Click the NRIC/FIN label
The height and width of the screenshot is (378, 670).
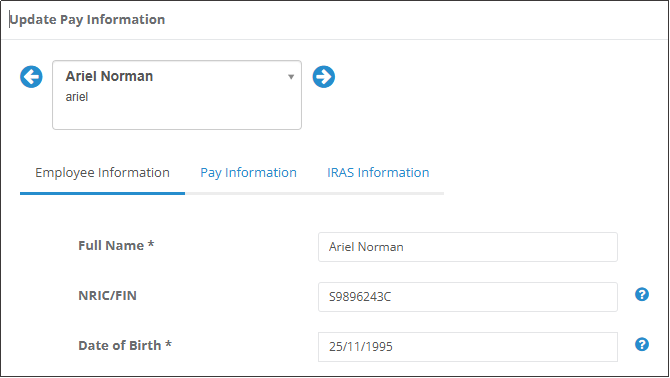(107, 296)
